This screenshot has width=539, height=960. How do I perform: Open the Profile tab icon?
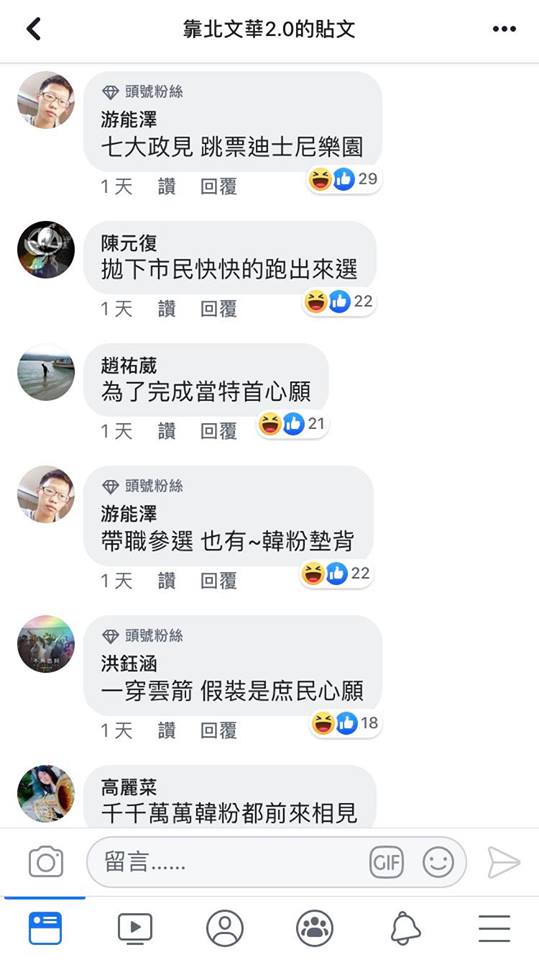[225, 928]
